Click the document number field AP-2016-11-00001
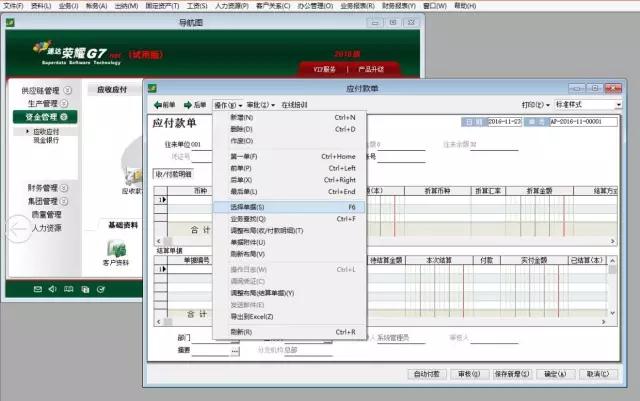The width and height of the screenshot is (640, 401). 583,121
